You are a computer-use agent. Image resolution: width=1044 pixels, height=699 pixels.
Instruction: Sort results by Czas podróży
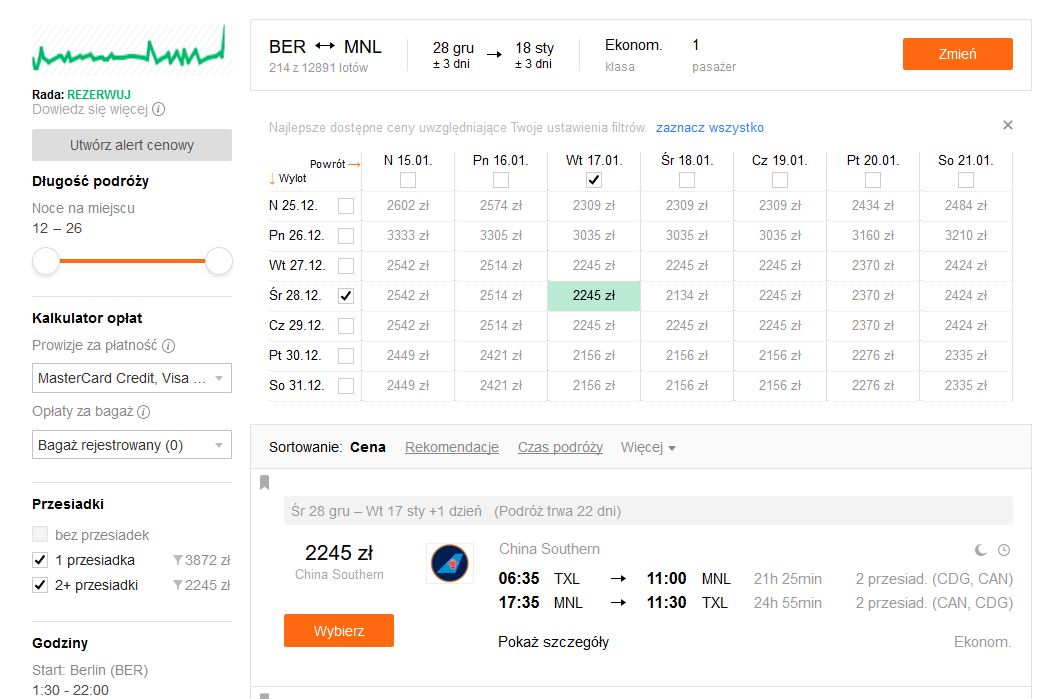[560, 447]
